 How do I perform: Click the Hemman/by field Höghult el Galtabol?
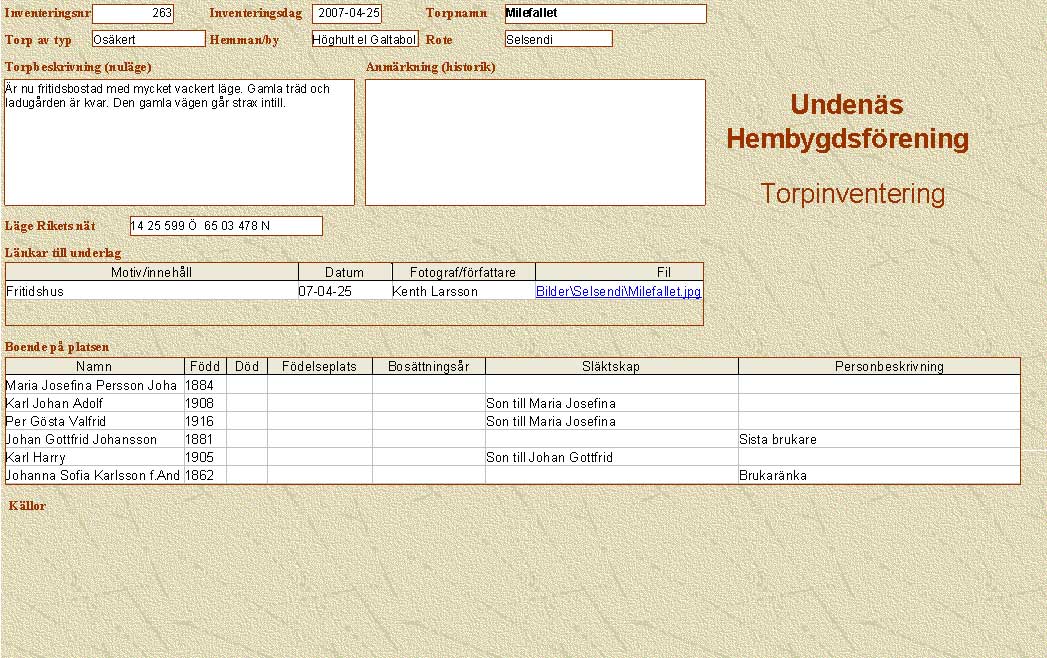(364, 39)
